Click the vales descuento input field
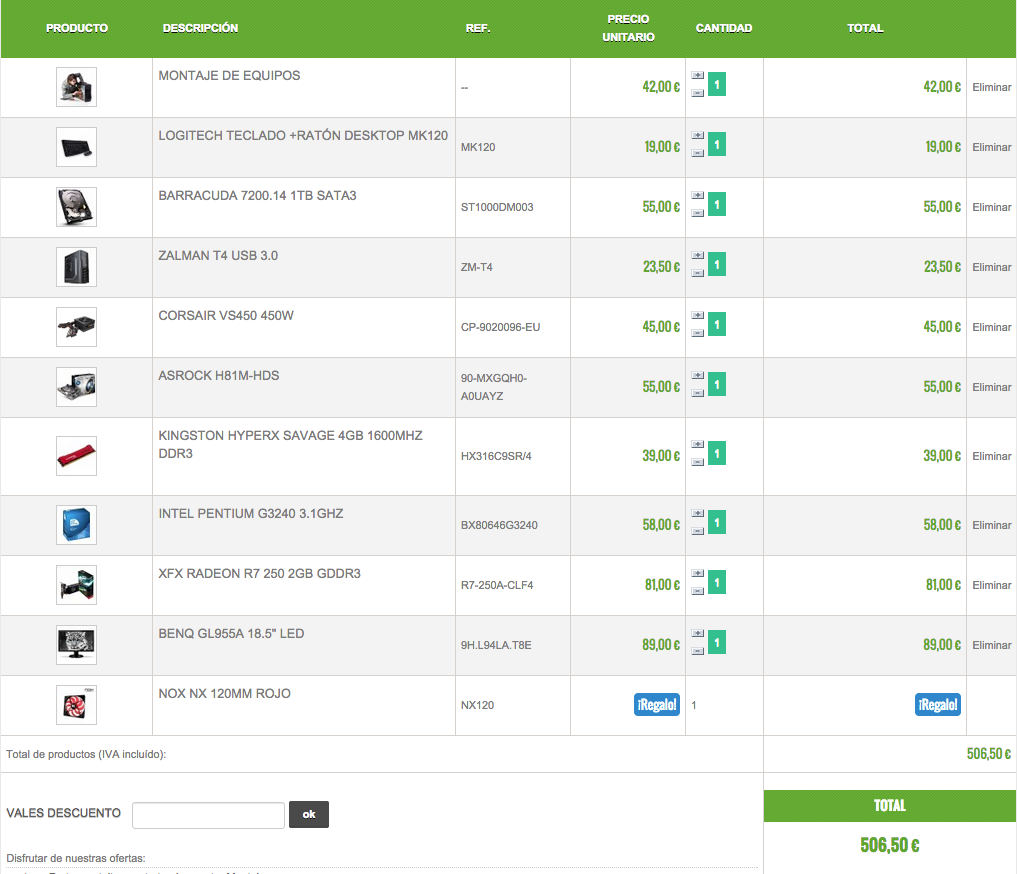This screenshot has height=874, width=1019. pyautogui.click(x=208, y=815)
